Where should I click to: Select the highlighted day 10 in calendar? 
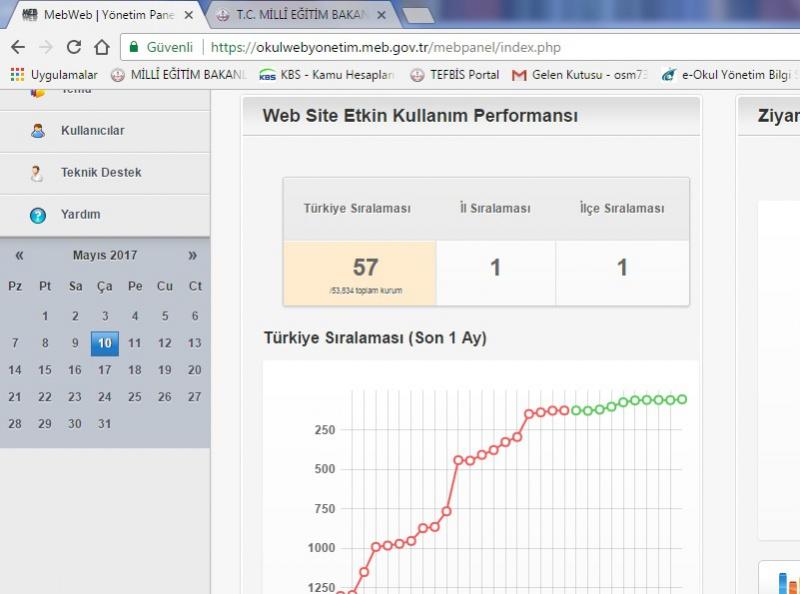click(104, 343)
